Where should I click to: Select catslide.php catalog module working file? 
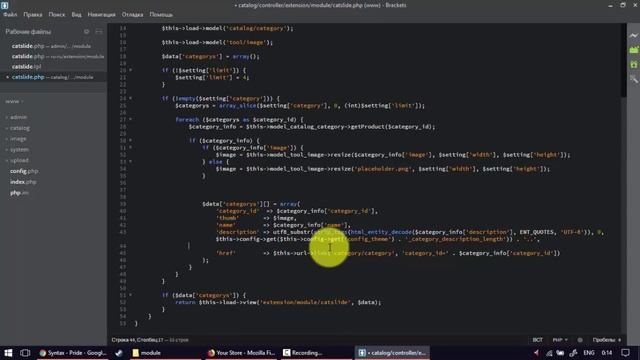pyautogui.click(x=53, y=77)
